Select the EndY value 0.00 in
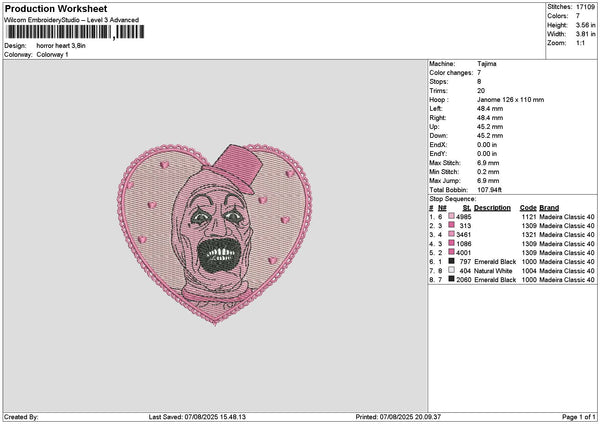The width and height of the screenshot is (600, 424). pyautogui.click(x=487, y=154)
